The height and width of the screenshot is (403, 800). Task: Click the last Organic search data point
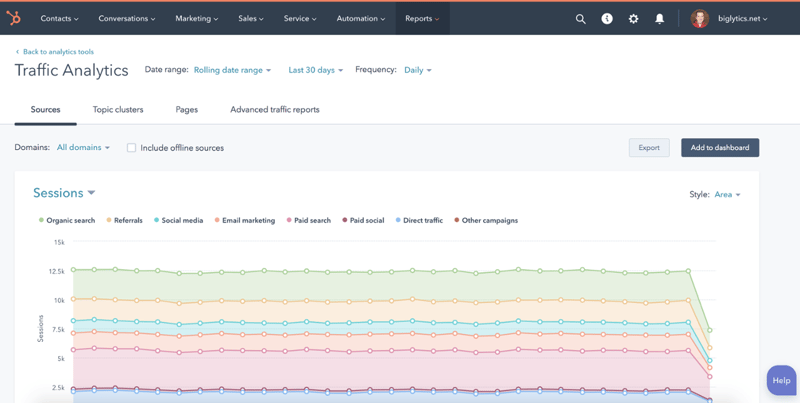[x=709, y=331]
